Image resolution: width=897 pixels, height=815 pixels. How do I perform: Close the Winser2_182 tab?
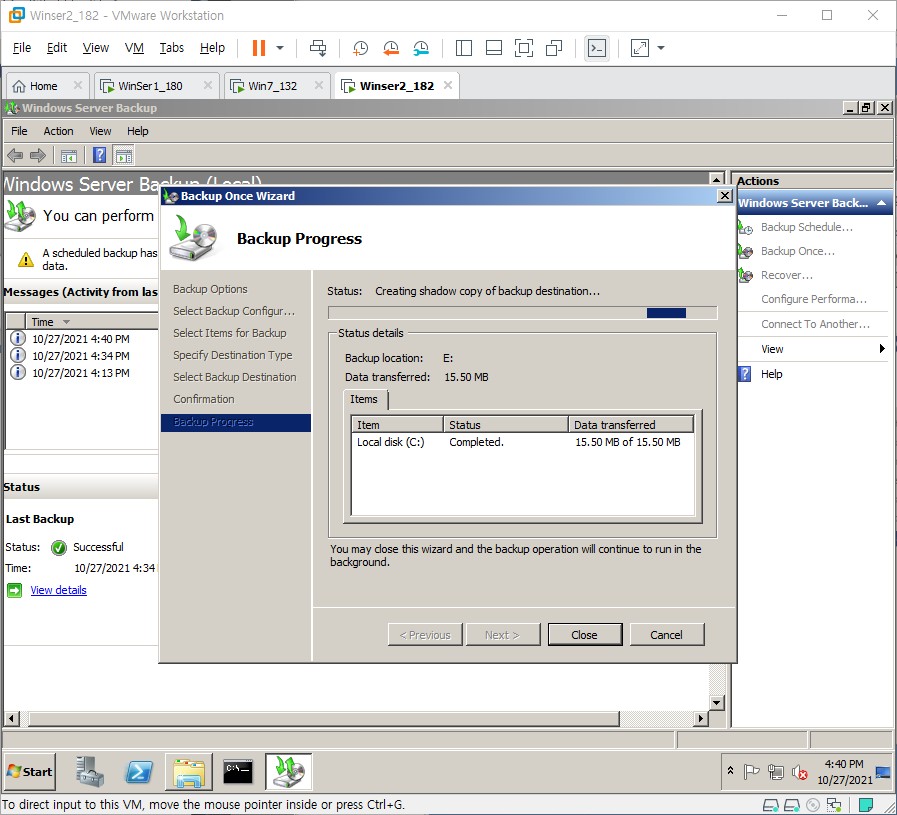448,85
